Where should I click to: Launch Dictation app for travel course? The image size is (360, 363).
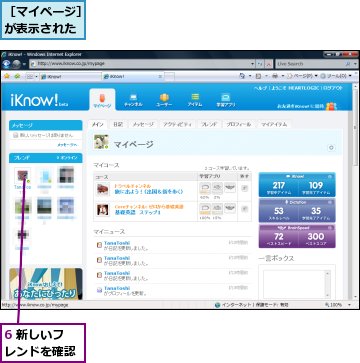click(x=217, y=188)
